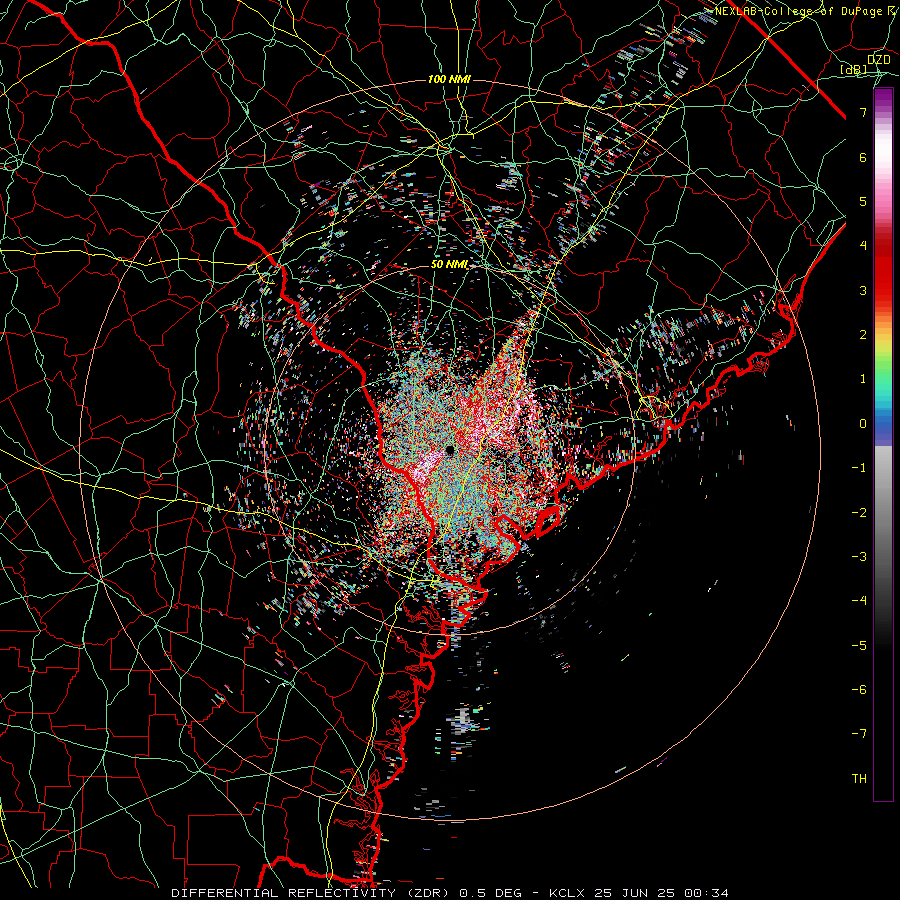Click the -7 value on color scale
Screen dimensions: 900x900
859,734
